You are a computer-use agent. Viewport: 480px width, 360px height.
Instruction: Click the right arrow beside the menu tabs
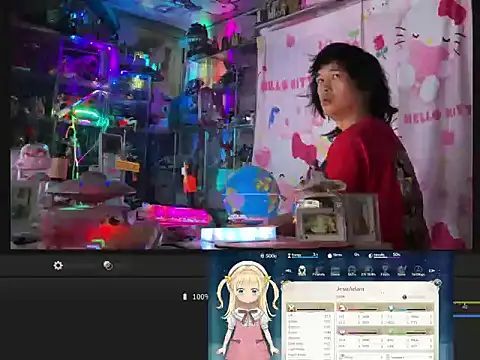click(x=432, y=271)
